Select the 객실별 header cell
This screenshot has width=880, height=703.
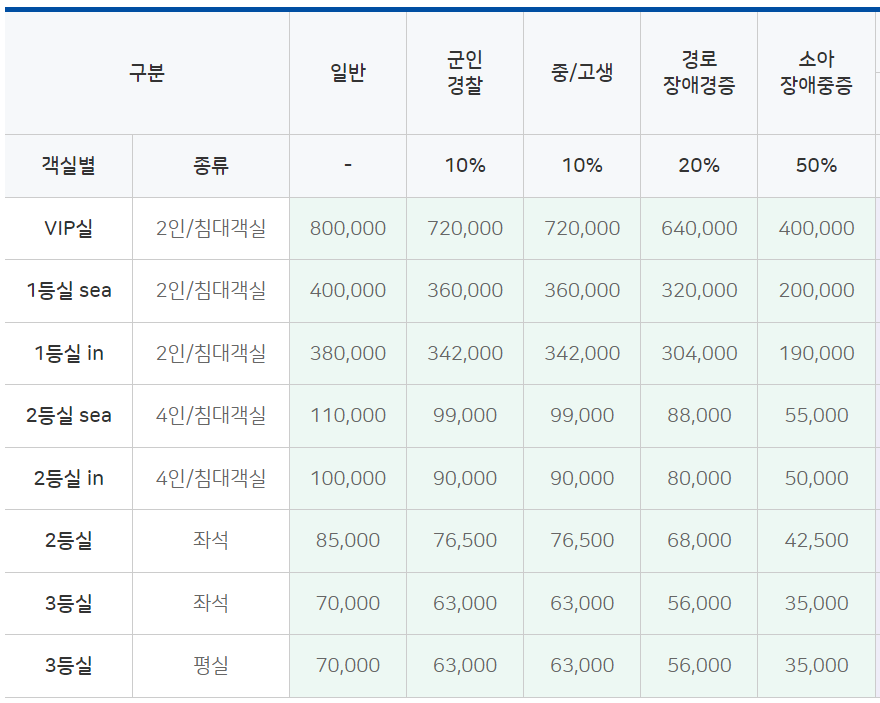pyautogui.click(x=68, y=165)
